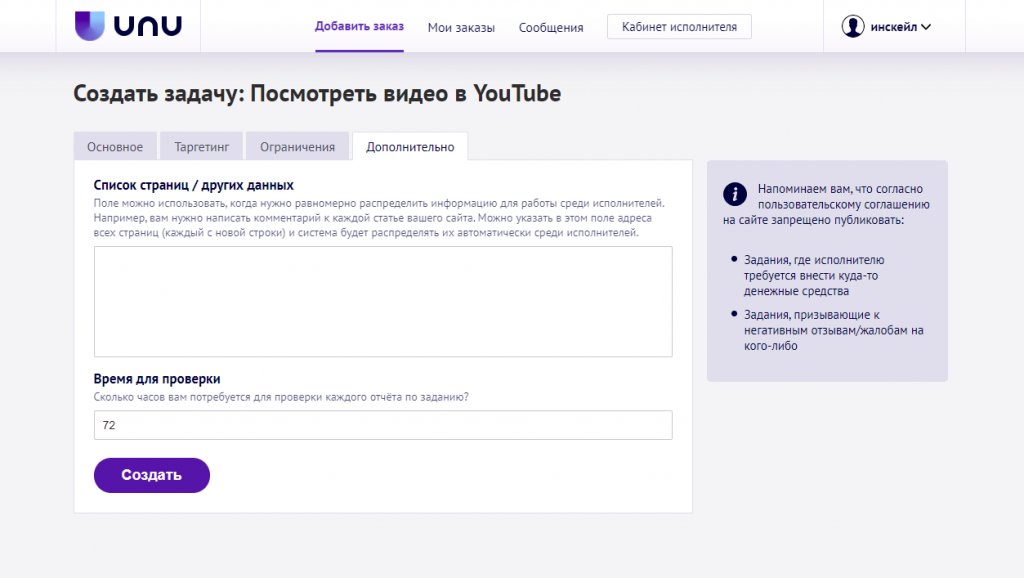Click the Напоминаем вам reminder text
This screenshot has height=578, width=1024.
pyautogui.click(x=827, y=204)
